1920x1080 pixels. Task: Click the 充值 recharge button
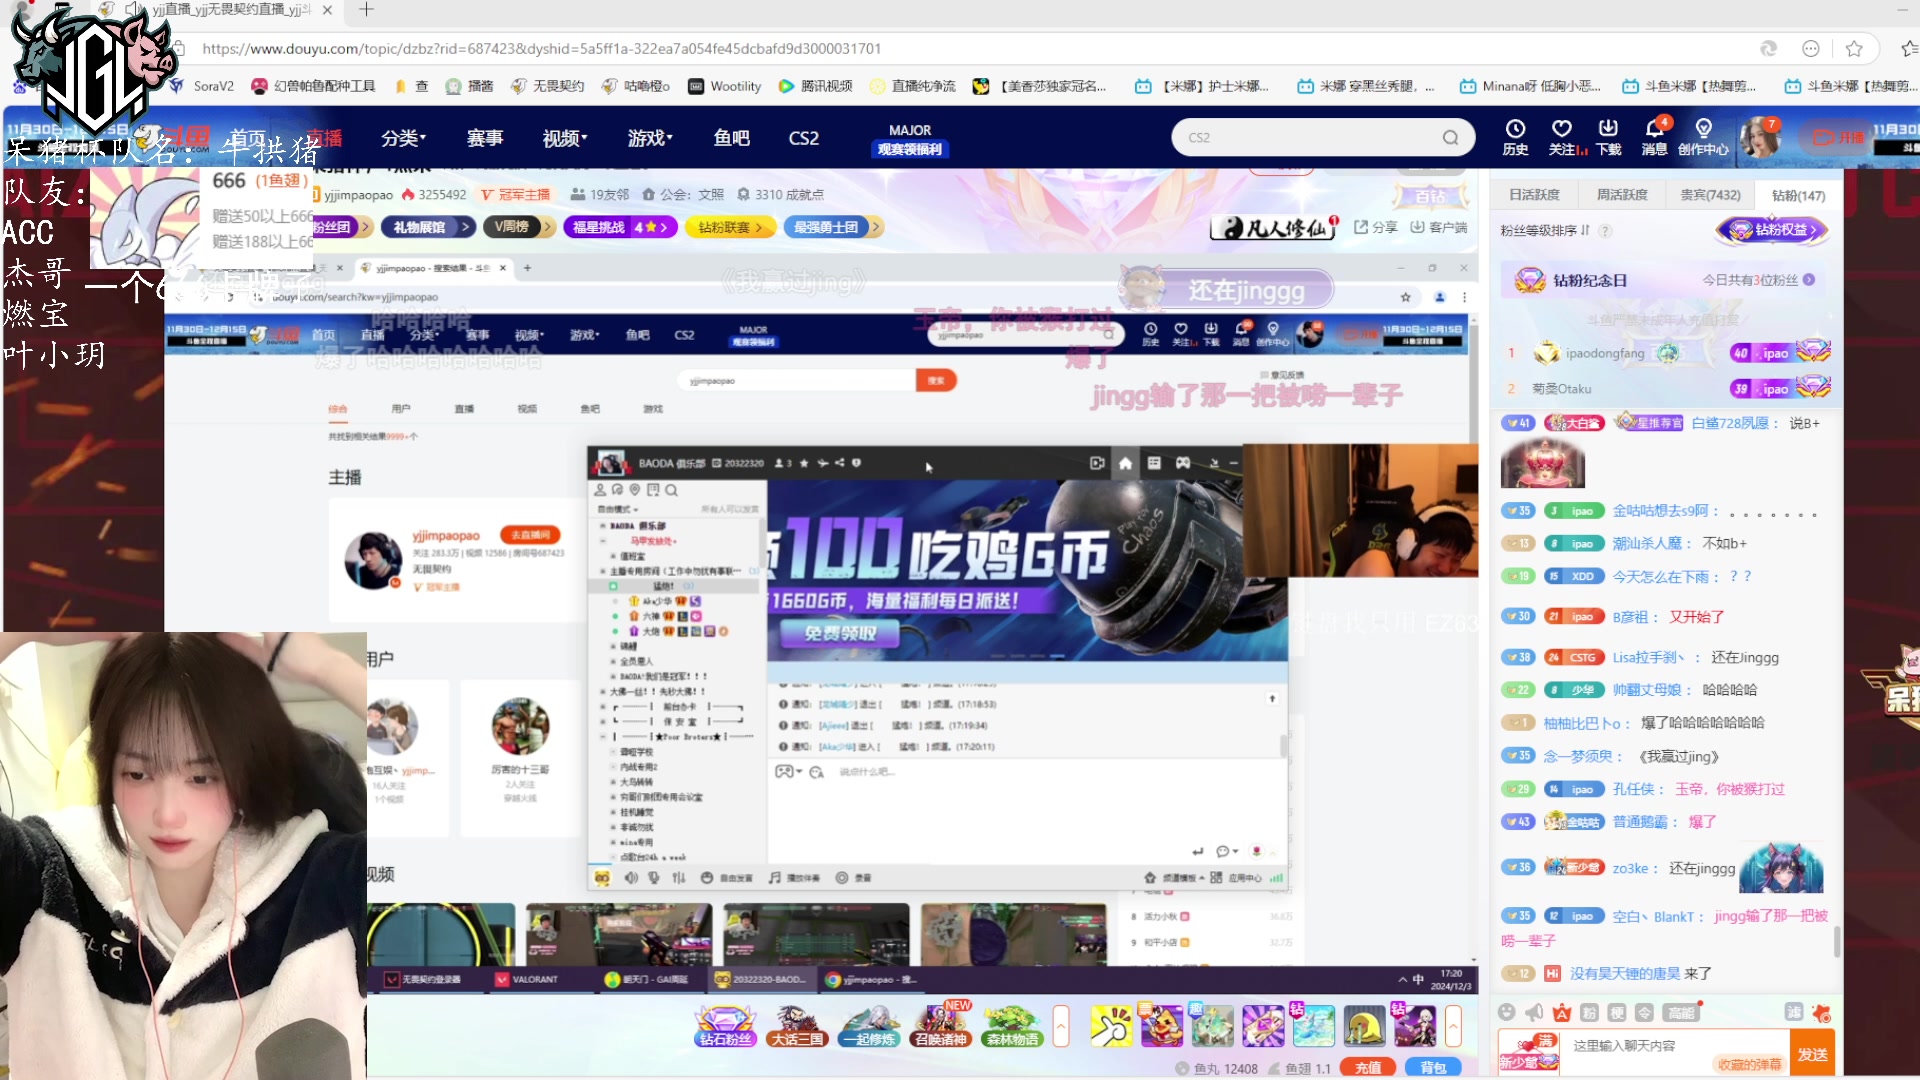pyautogui.click(x=1368, y=1067)
